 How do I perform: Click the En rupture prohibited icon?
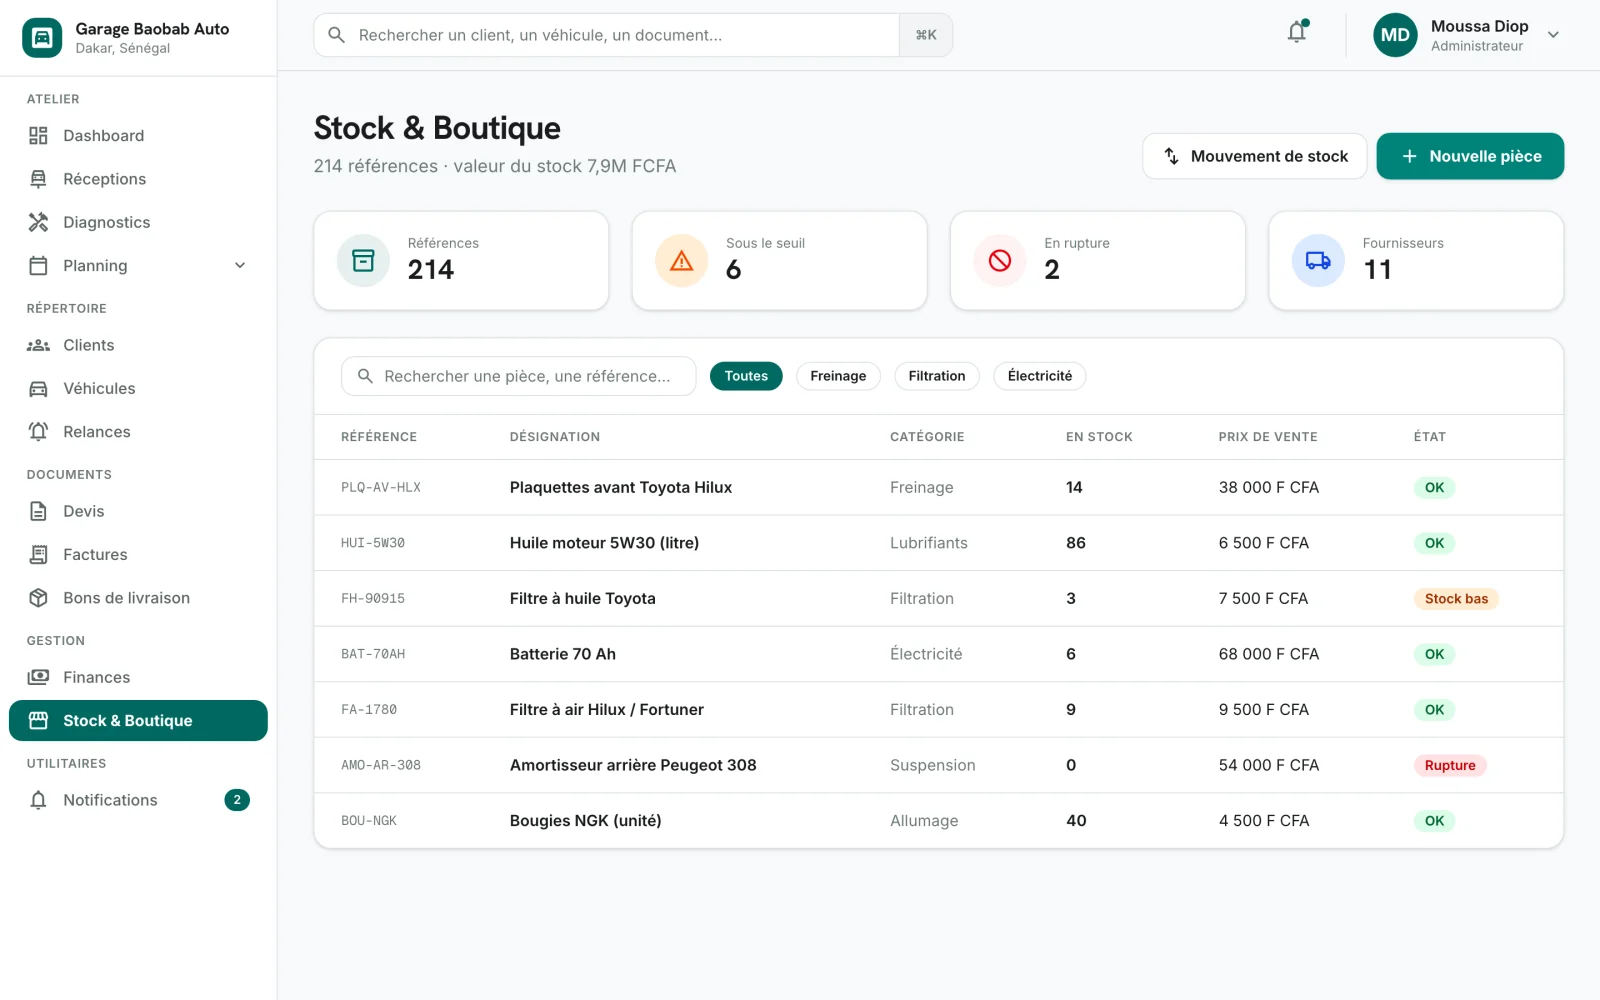click(x=999, y=261)
